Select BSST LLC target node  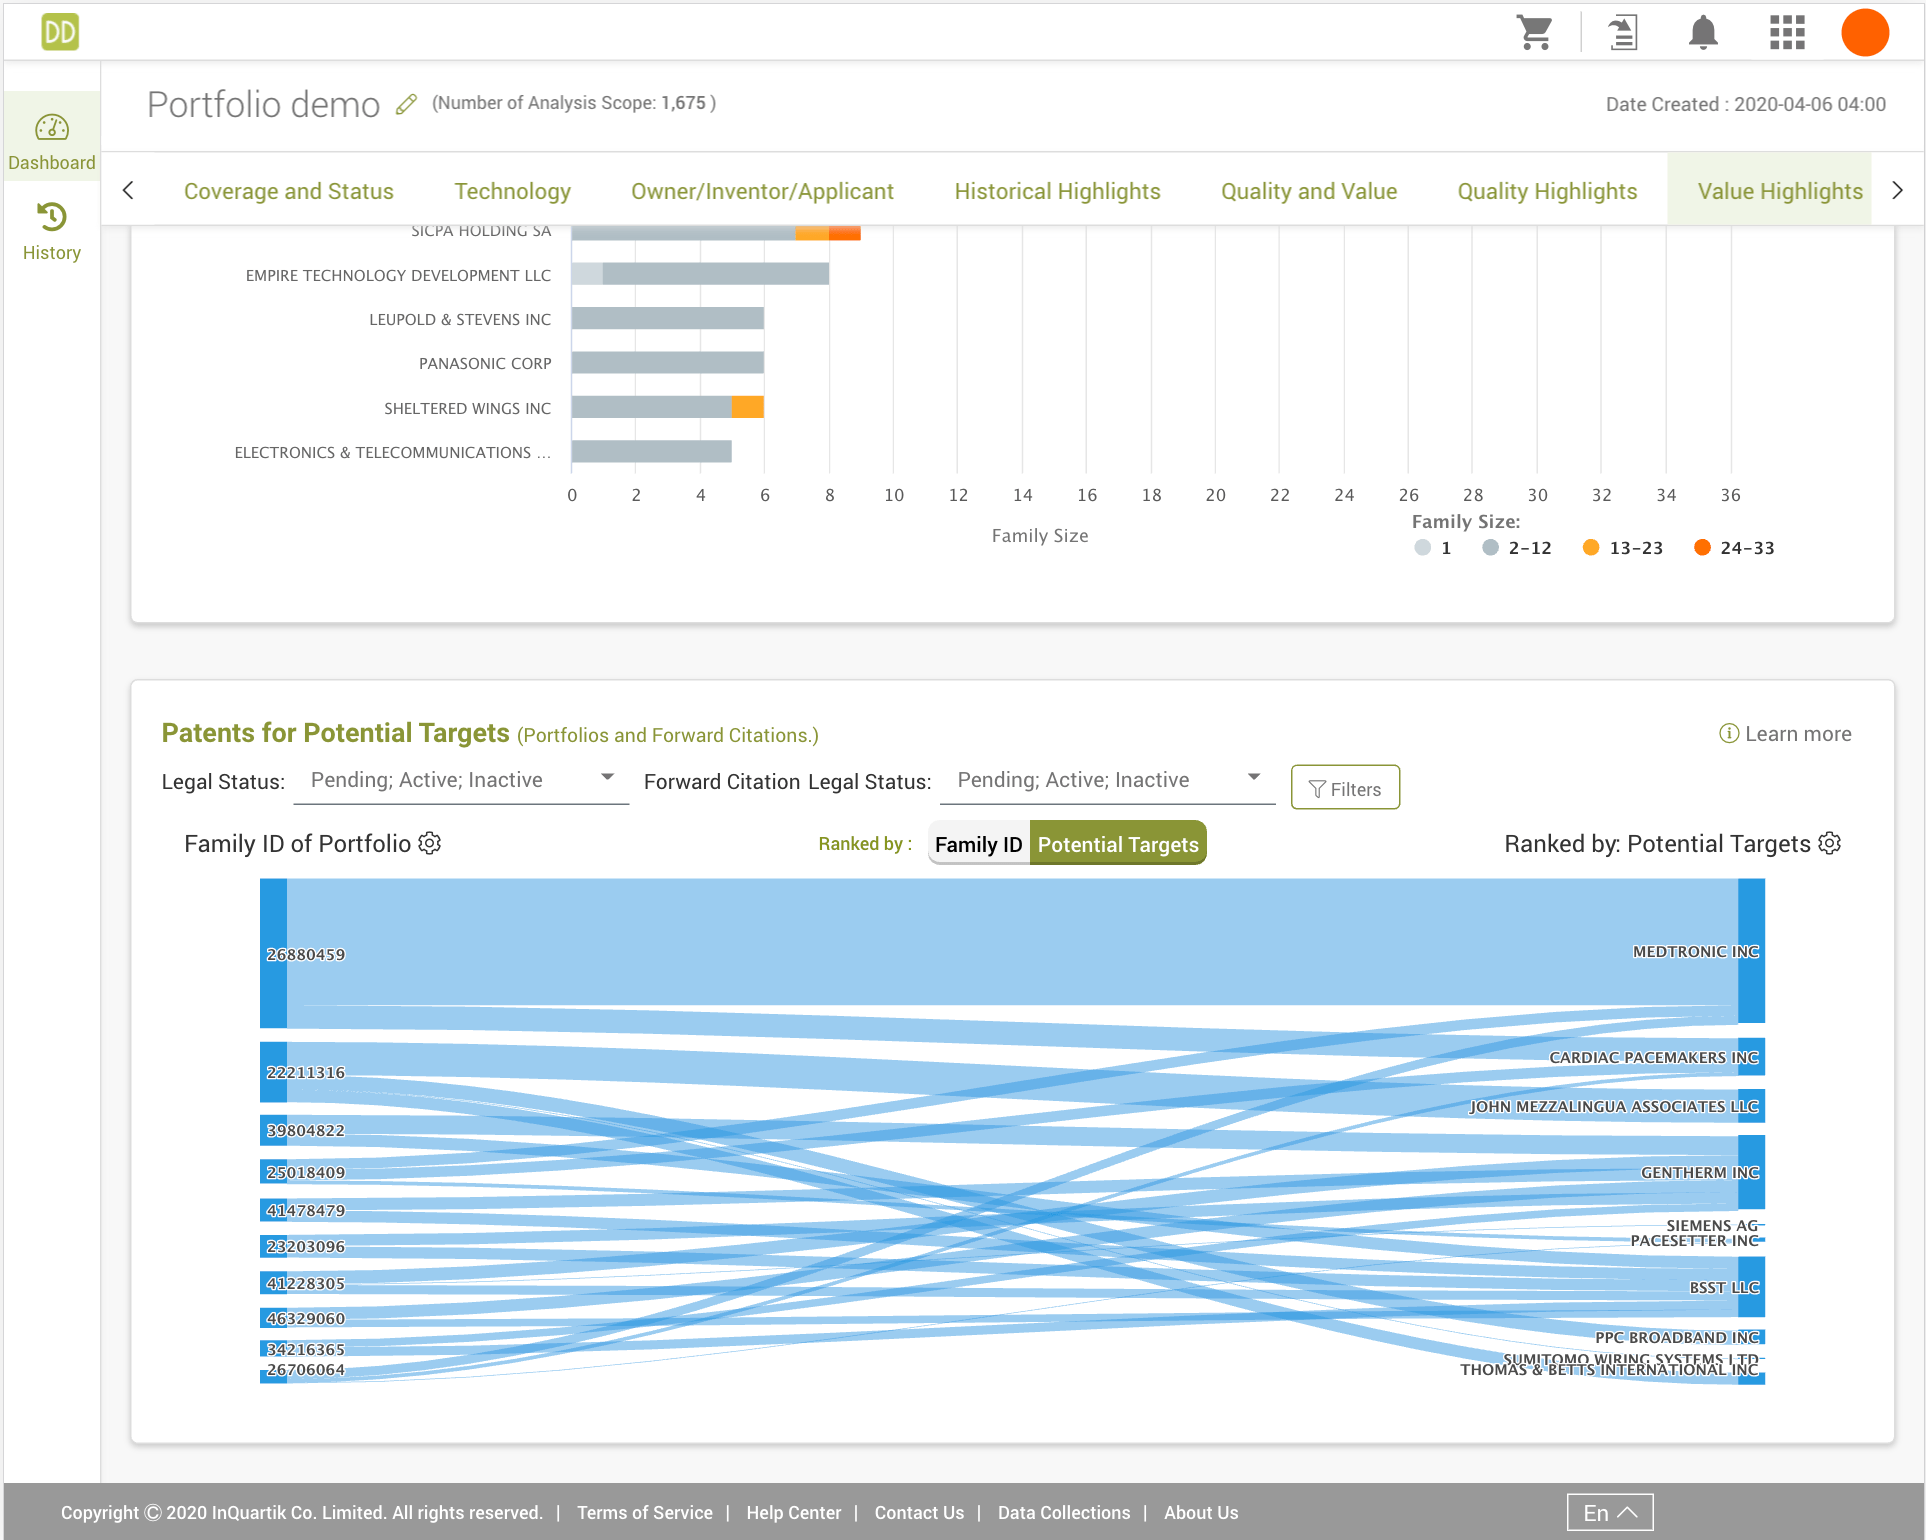(1751, 1287)
